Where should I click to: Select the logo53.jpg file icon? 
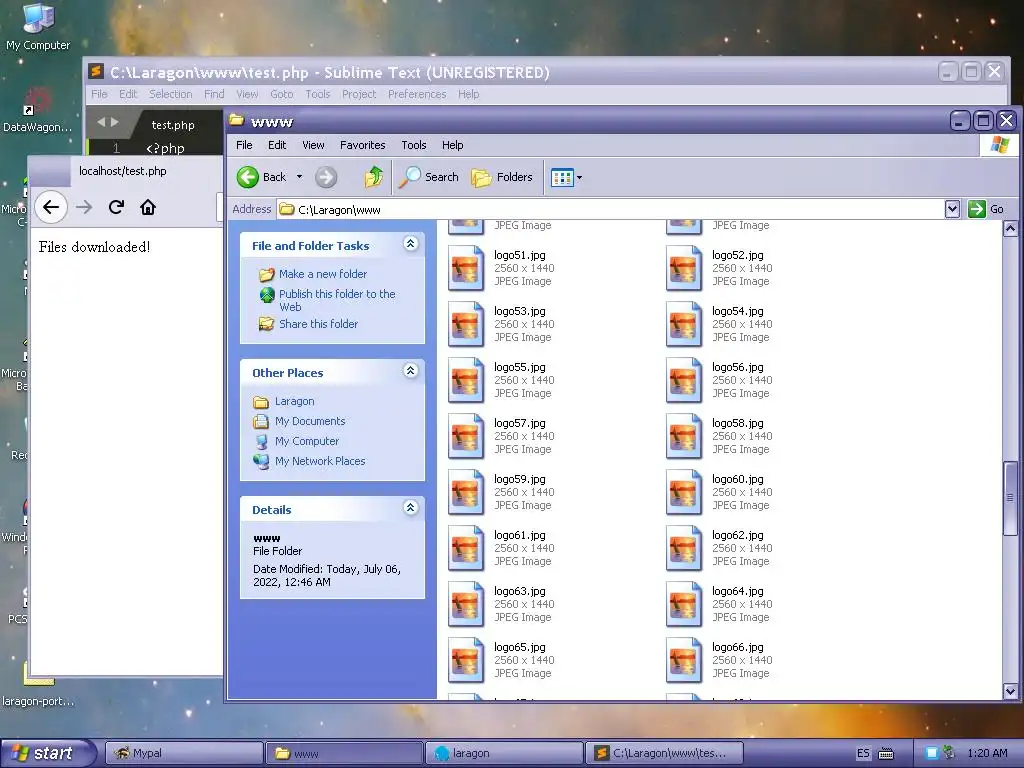tap(466, 324)
